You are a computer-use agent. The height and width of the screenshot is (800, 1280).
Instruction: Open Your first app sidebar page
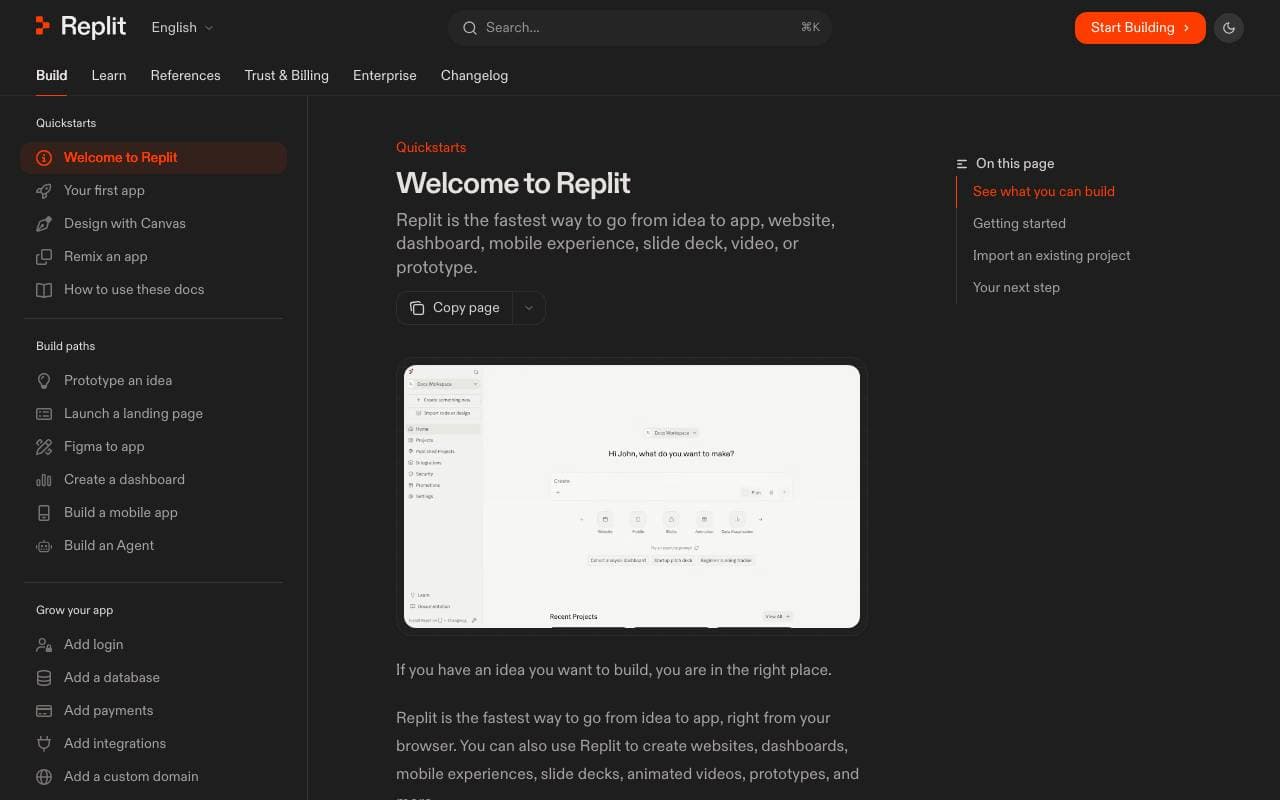pyautogui.click(x=154, y=191)
